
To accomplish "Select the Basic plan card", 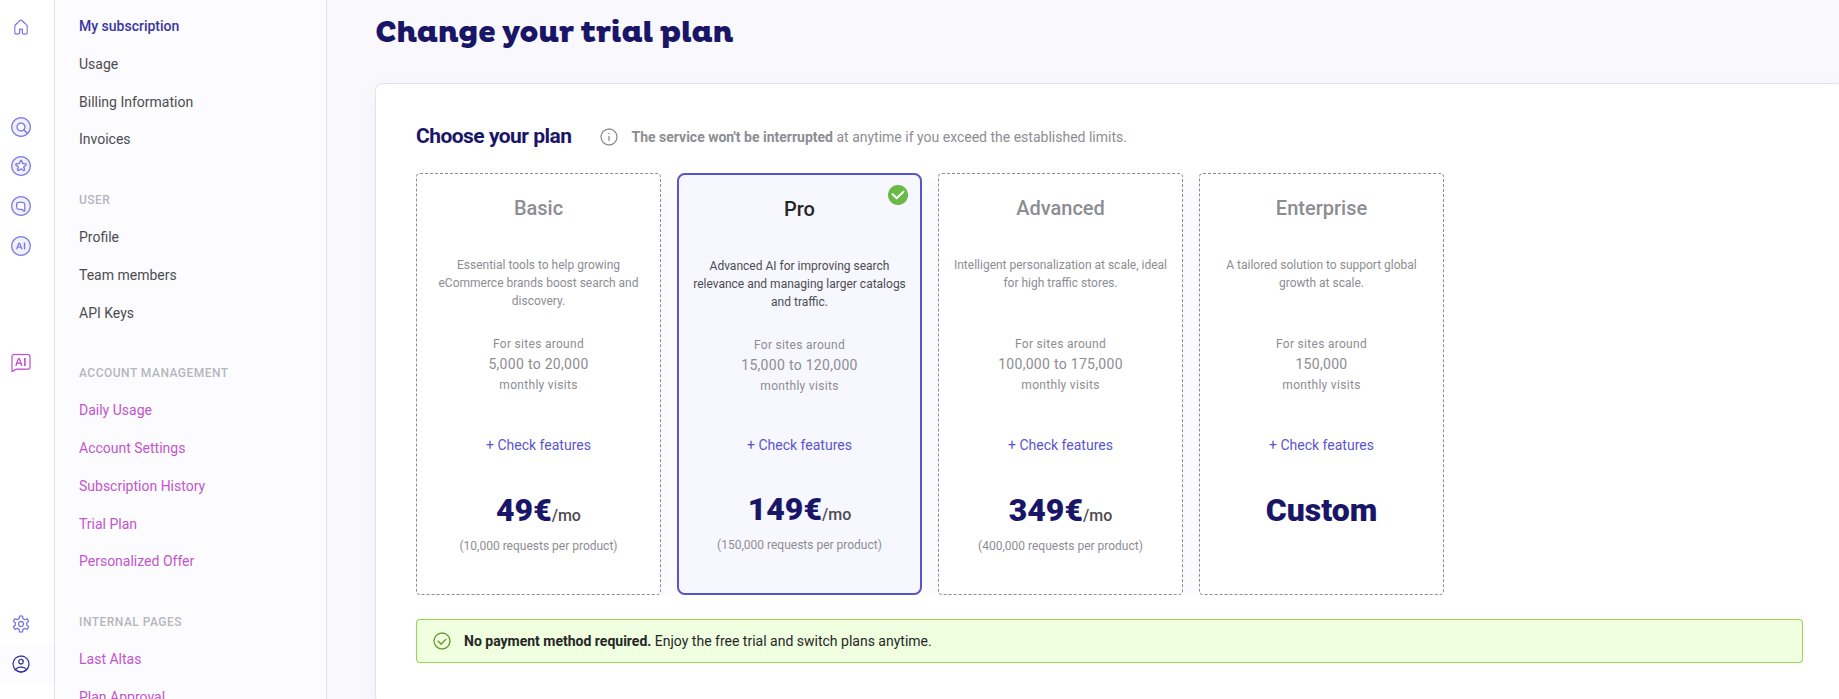I will pyautogui.click(x=538, y=300).
